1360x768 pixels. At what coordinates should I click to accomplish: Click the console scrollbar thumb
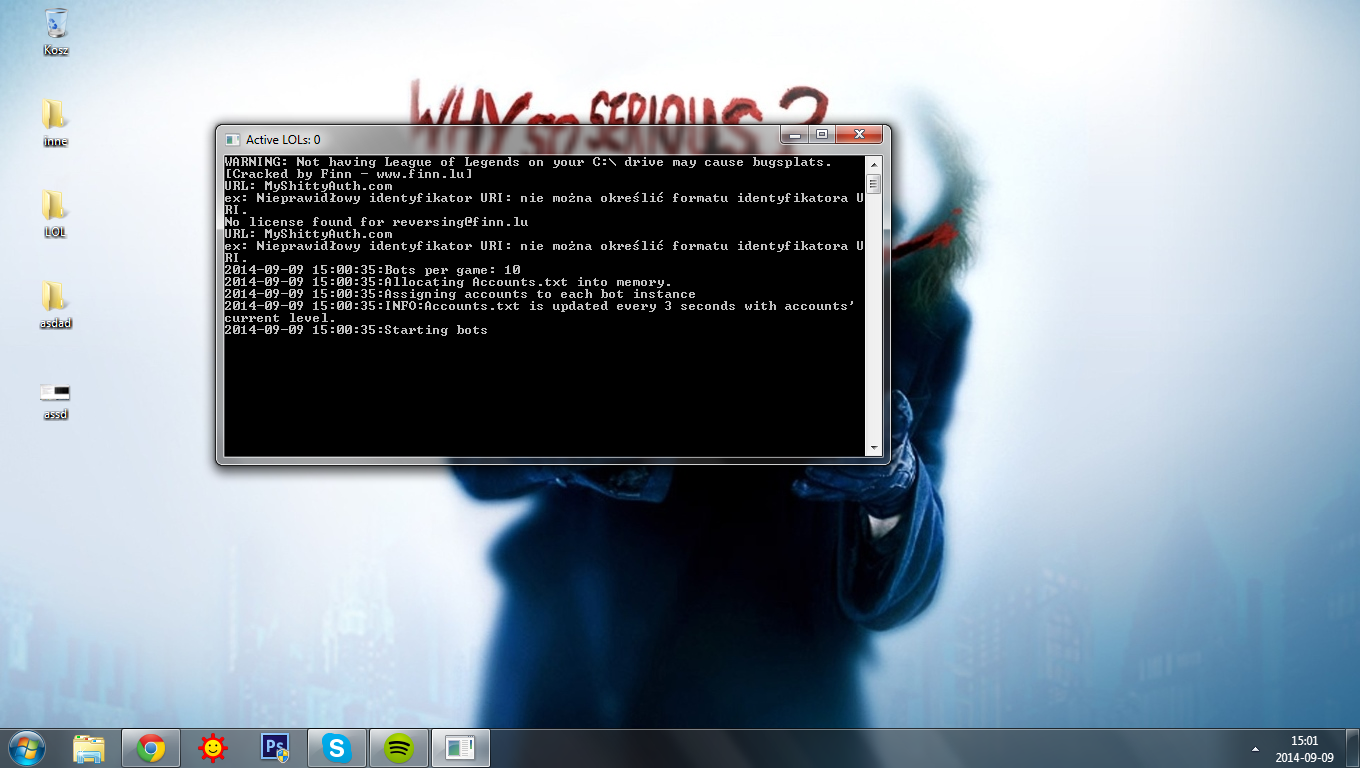873,184
